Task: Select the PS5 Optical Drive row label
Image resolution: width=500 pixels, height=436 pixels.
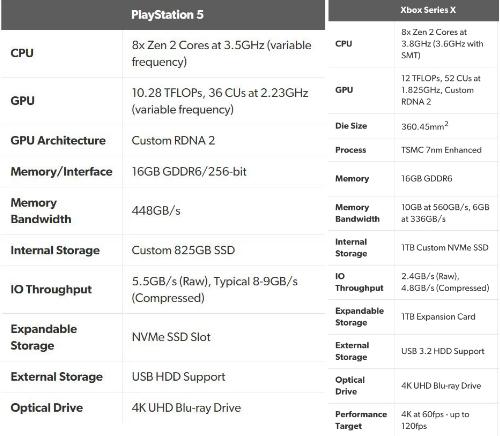Action: [47, 408]
